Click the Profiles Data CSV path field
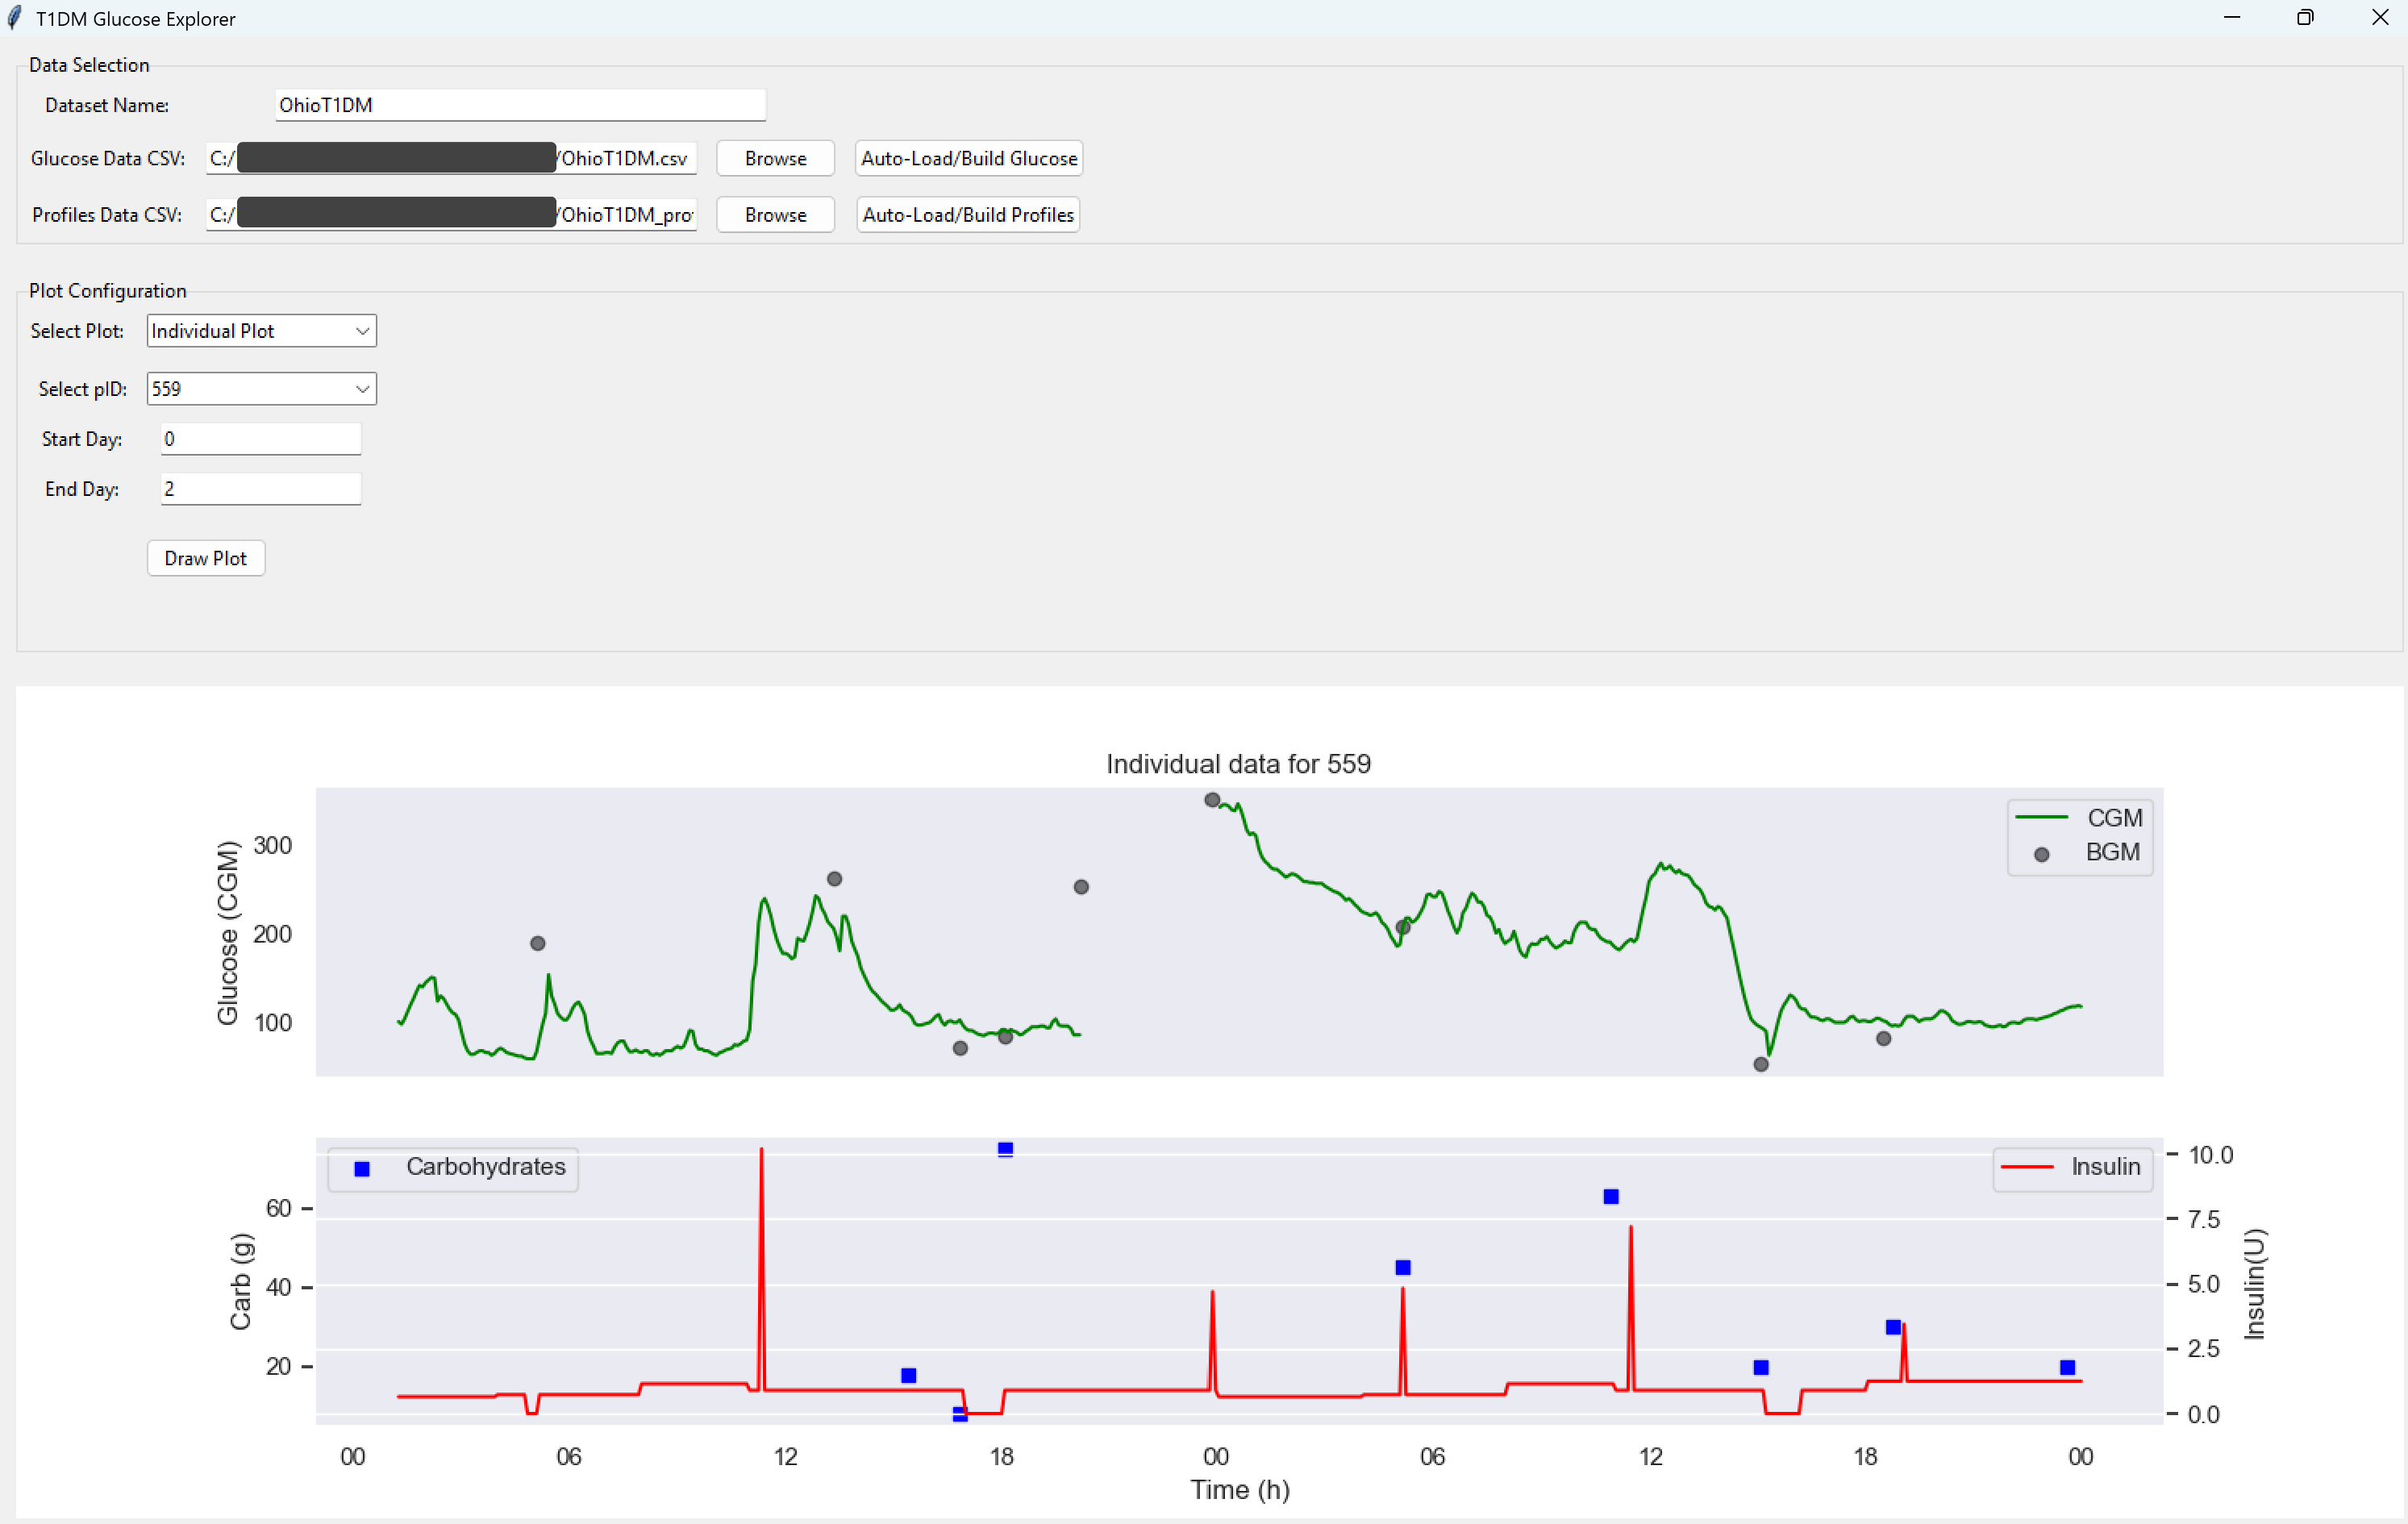The height and width of the screenshot is (1524, 2408). click(x=451, y=215)
